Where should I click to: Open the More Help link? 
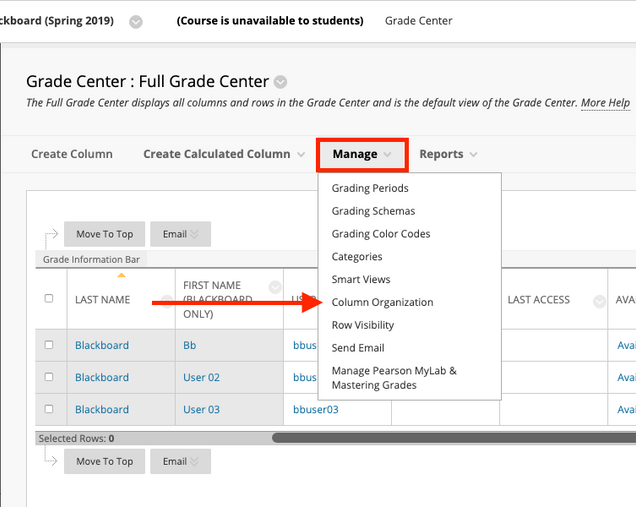(x=605, y=103)
